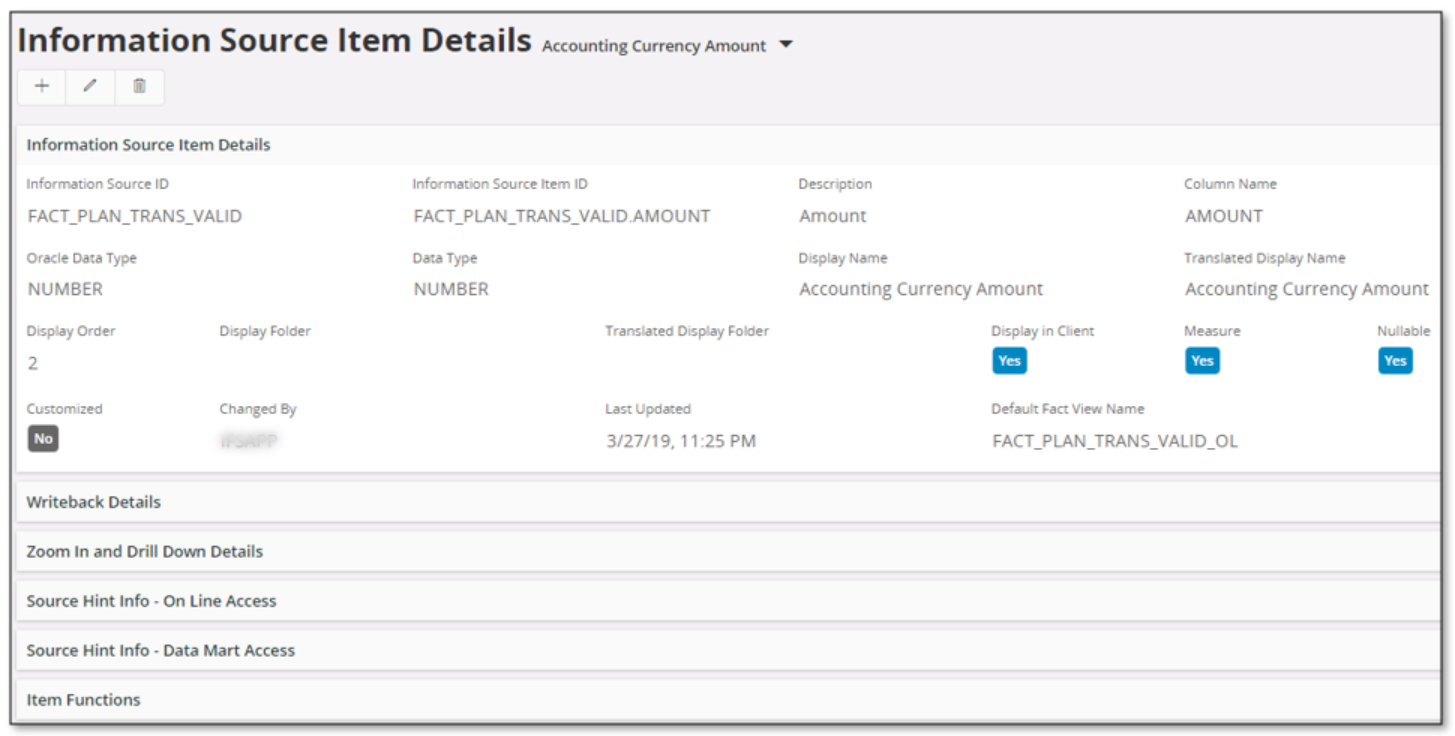Open the Item Functions section
This screenshot has width=1455, height=736.
pos(83,699)
